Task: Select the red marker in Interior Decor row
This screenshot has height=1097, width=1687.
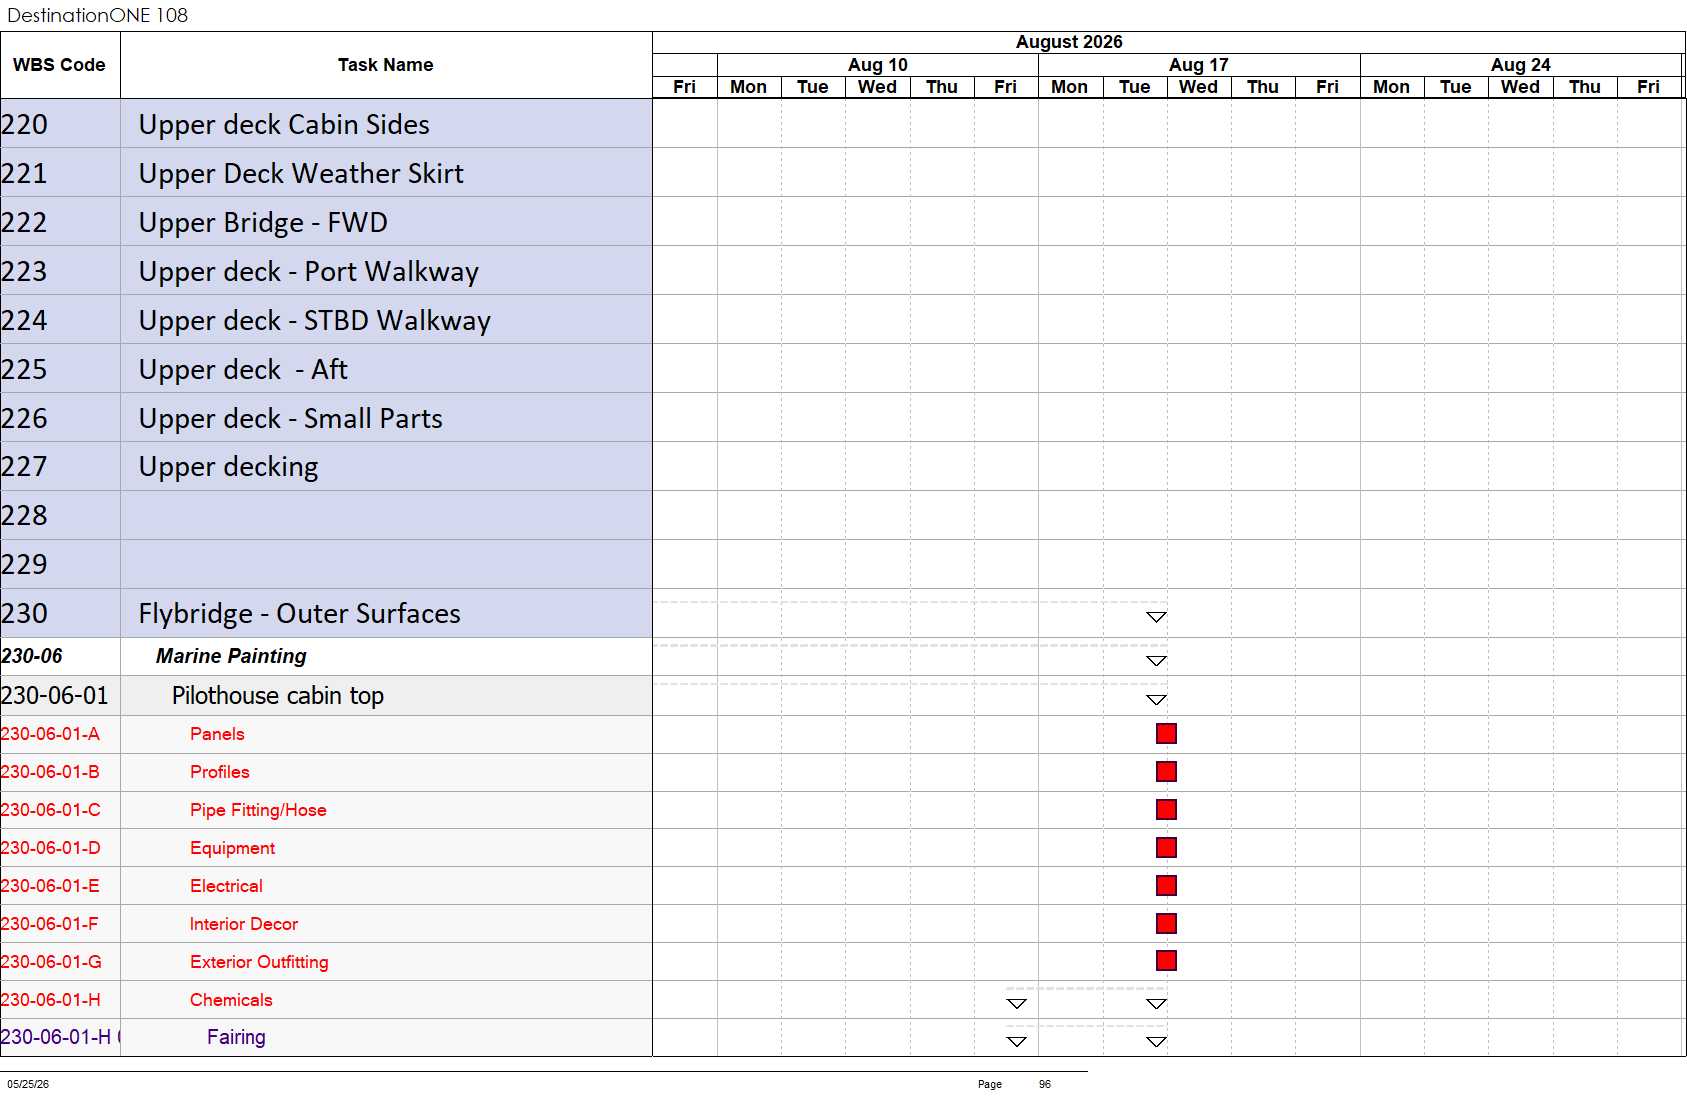Action: 1166,924
